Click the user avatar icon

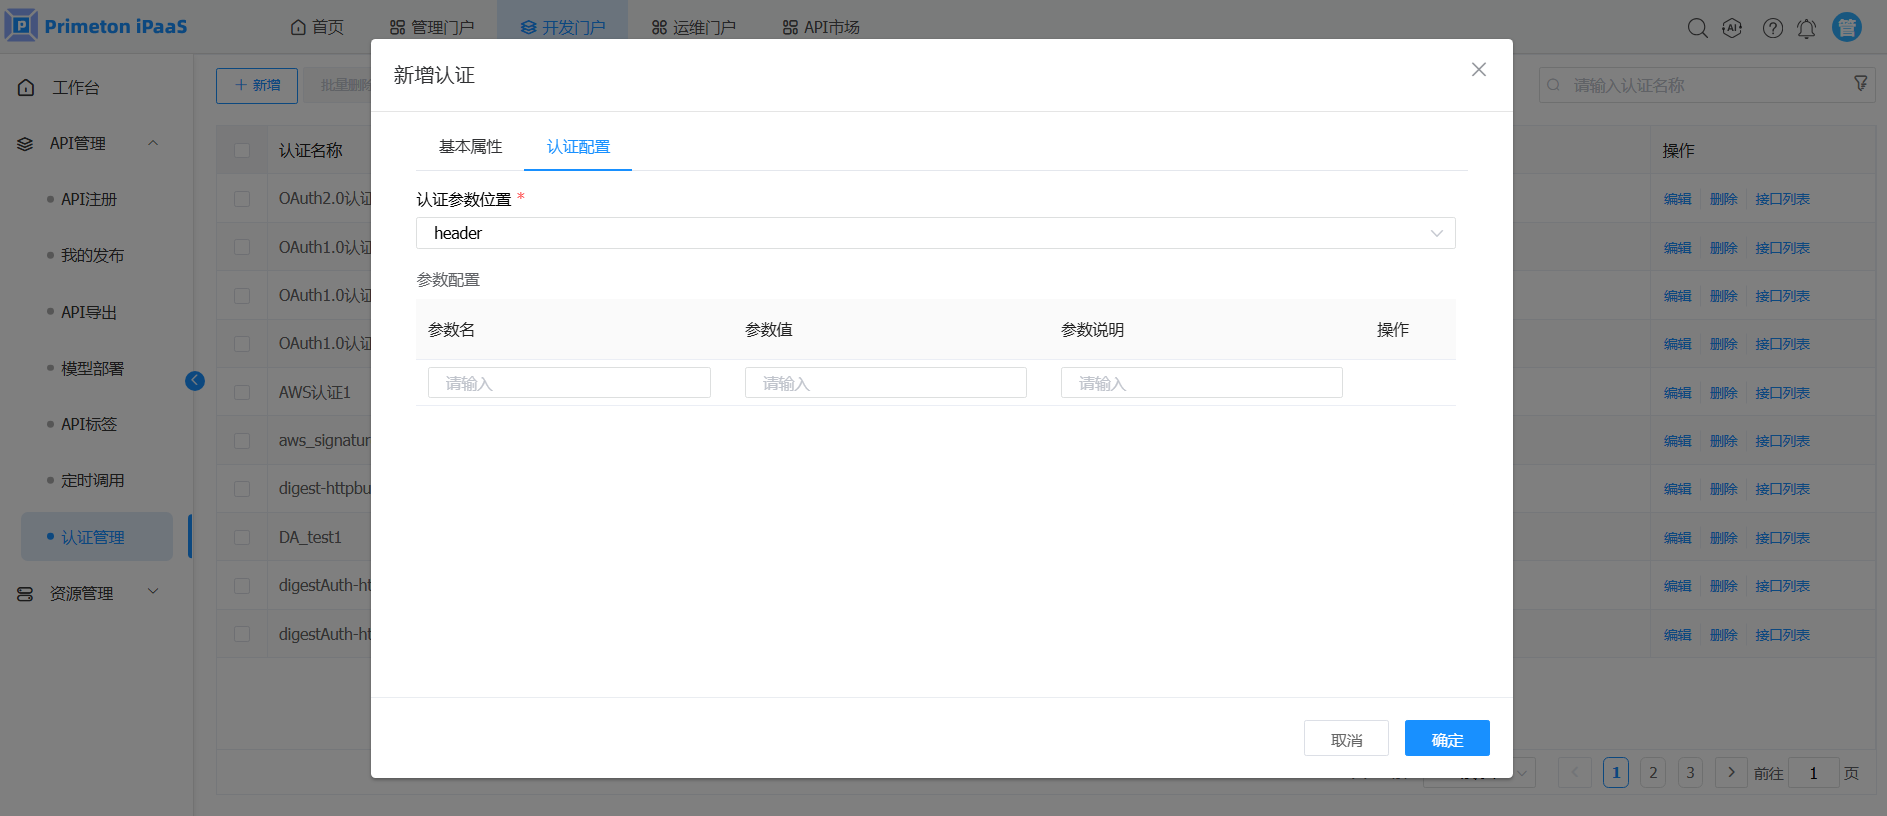[1846, 27]
